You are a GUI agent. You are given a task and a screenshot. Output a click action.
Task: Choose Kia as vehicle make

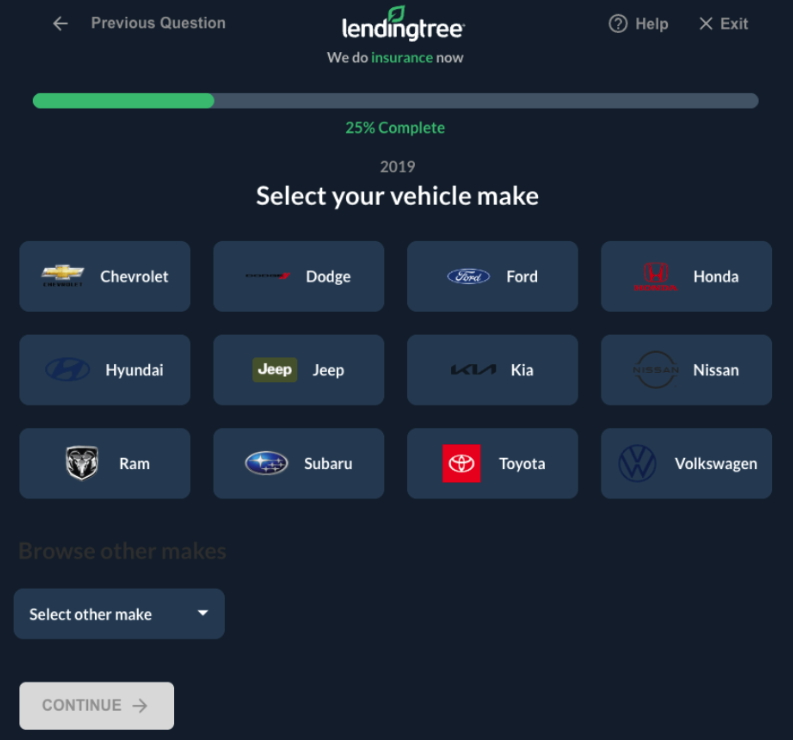click(492, 370)
